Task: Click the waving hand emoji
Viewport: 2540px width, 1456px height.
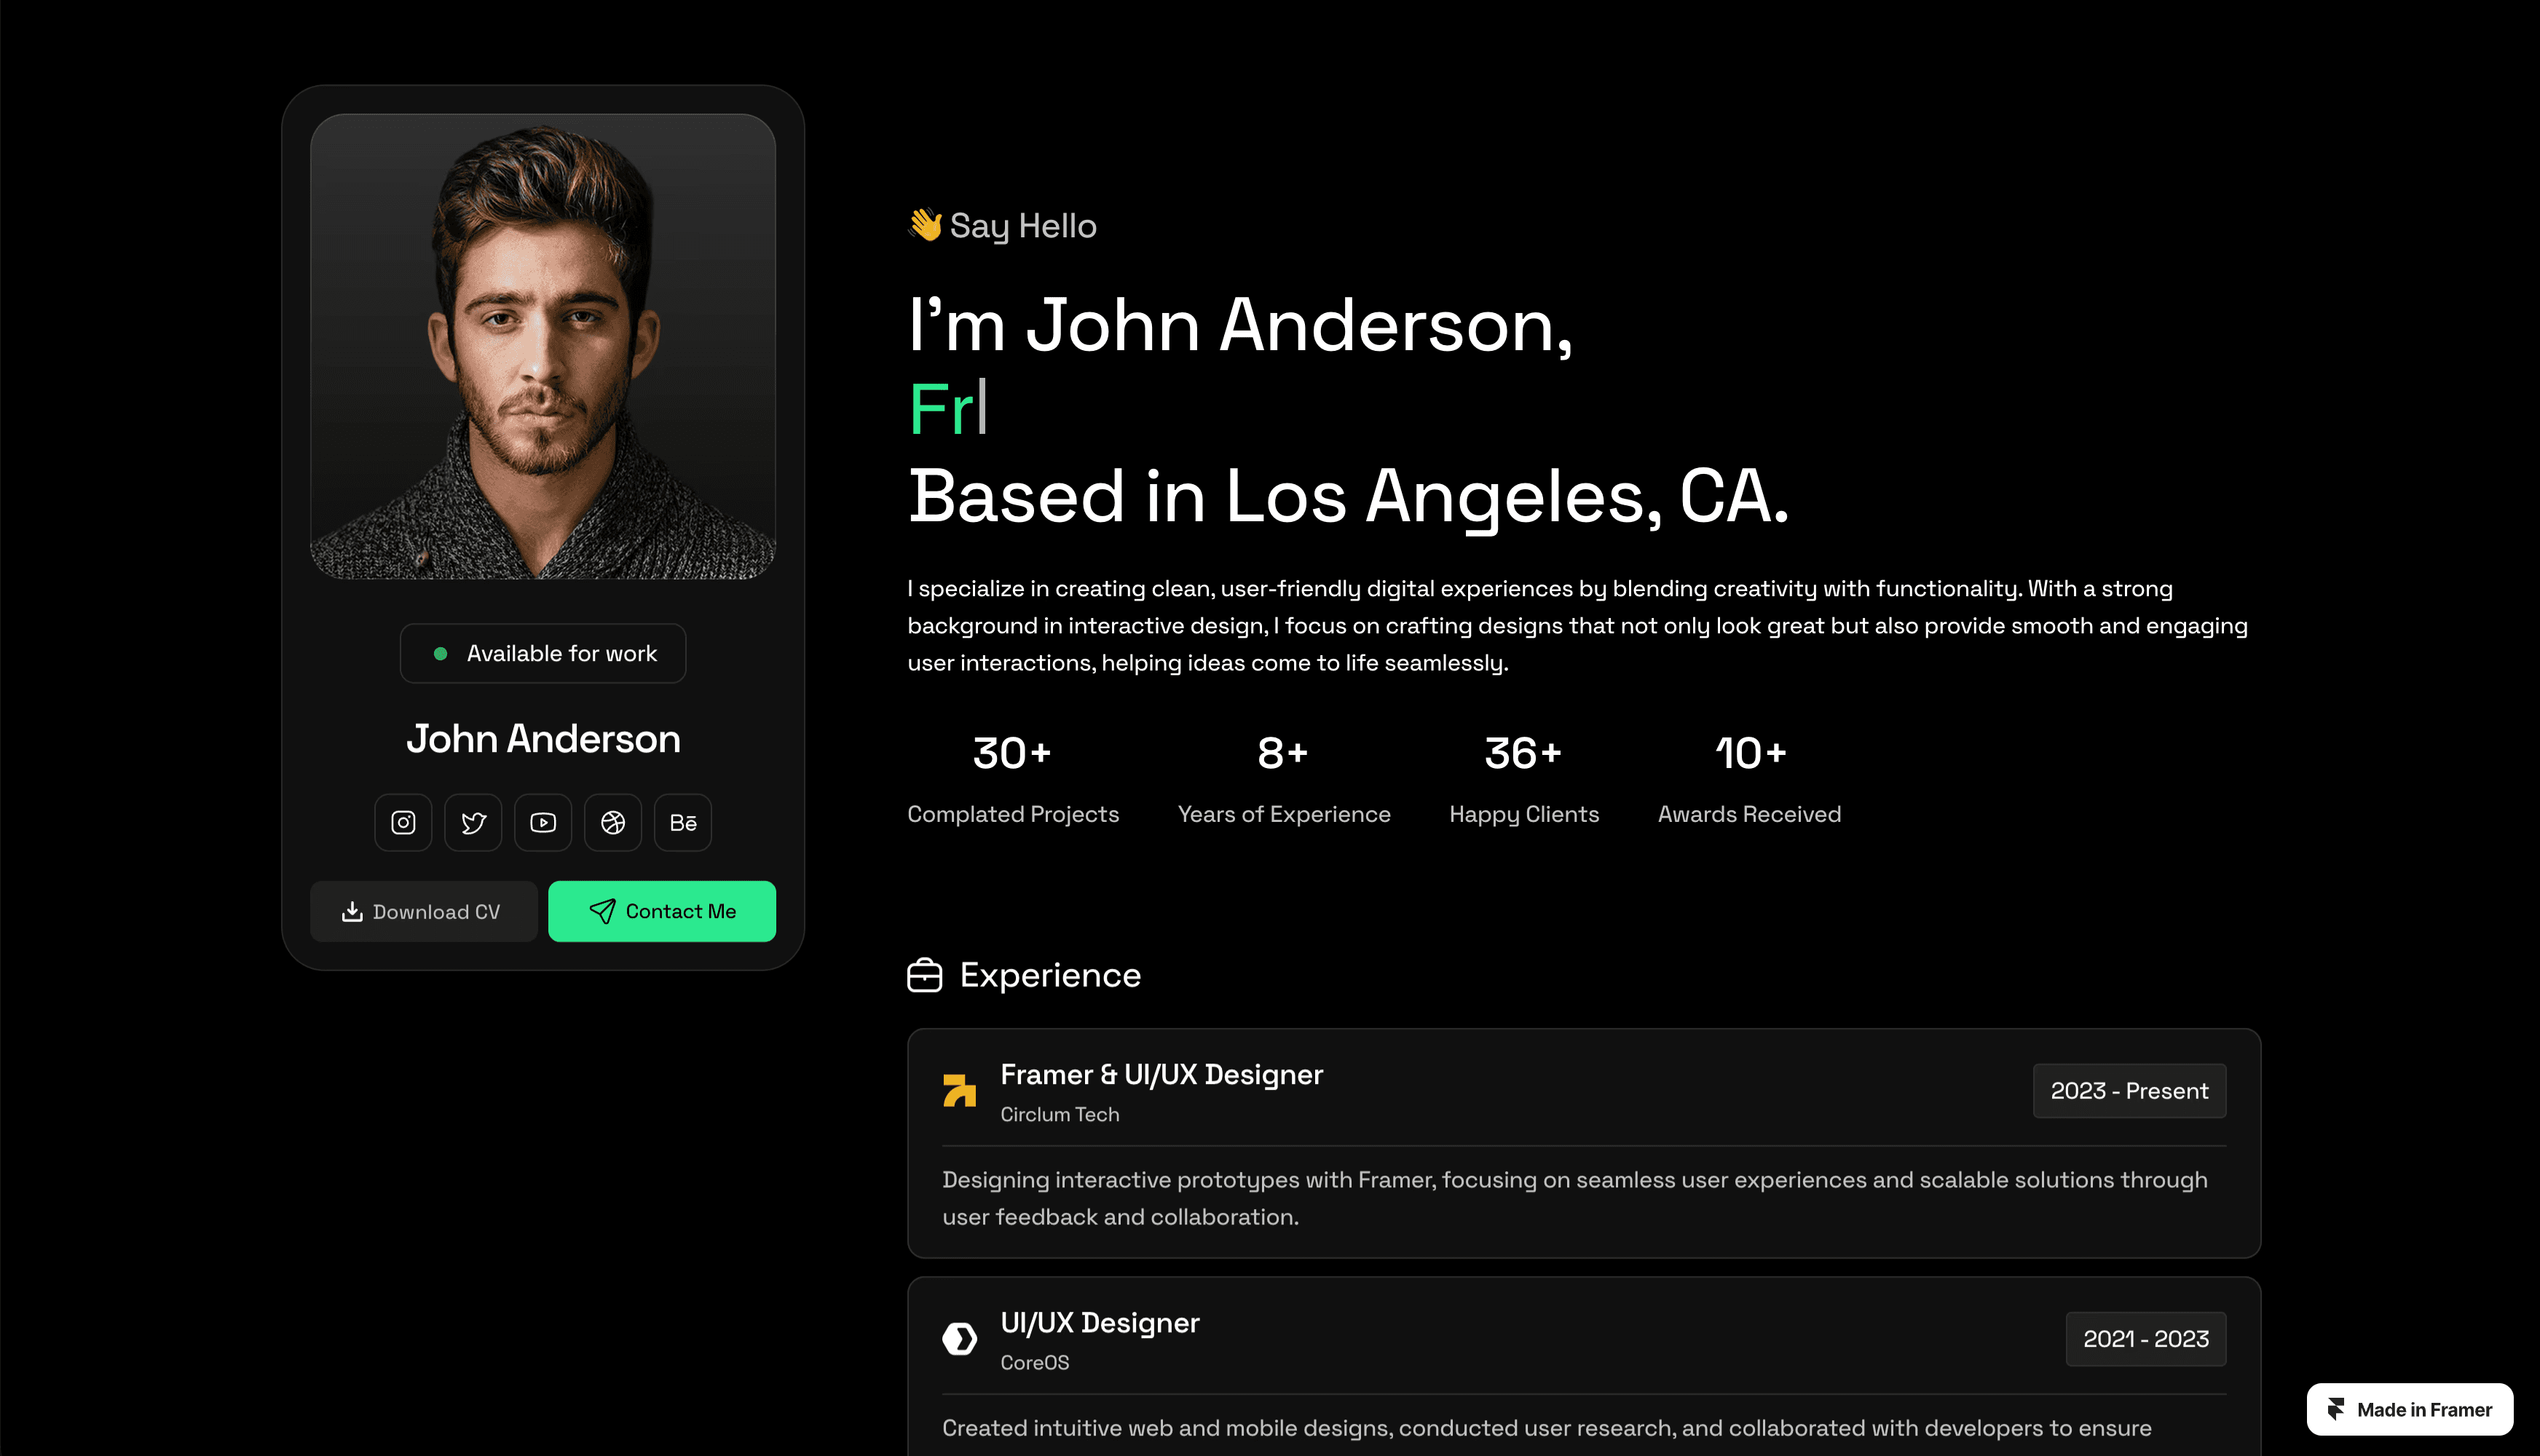Action: pyautogui.click(x=925, y=225)
